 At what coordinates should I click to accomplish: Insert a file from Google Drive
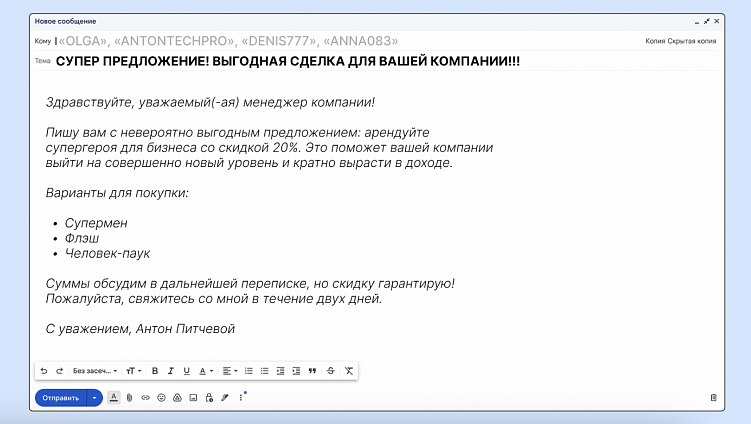click(177, 398)
